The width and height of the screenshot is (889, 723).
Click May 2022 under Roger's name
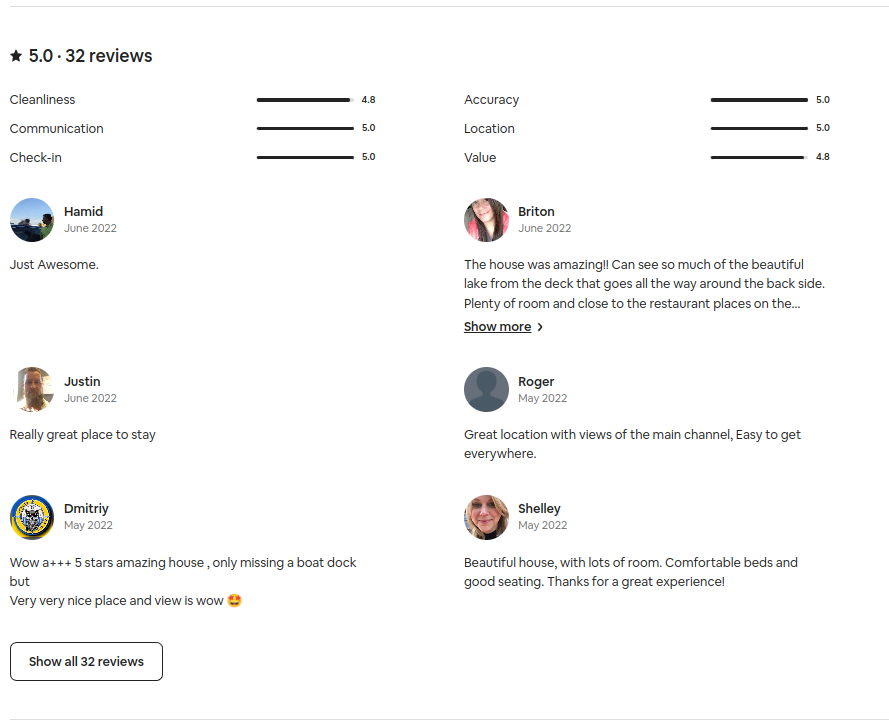tap(542, 398)
